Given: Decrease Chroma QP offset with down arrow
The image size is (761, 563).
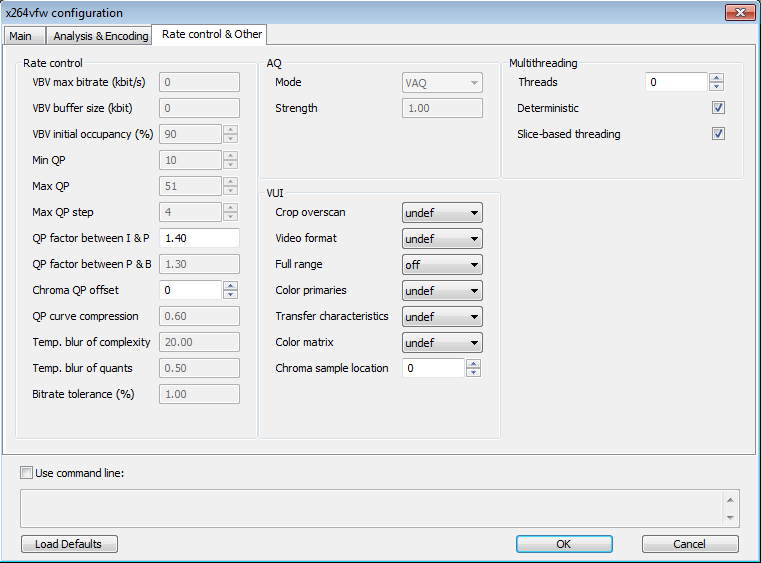Looking at the screenshot, I should (231, 294).
